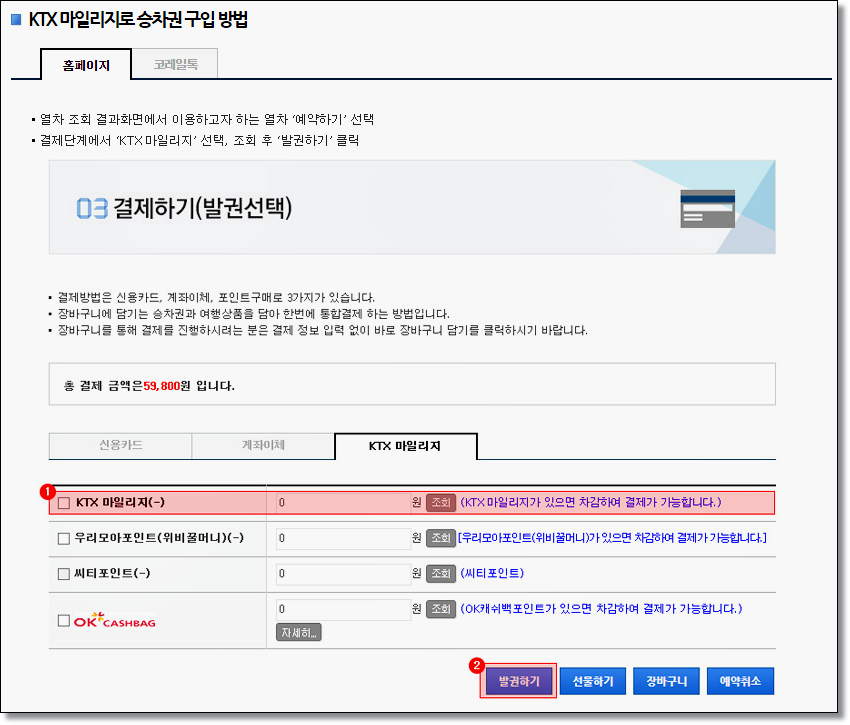This screenshot has width=850, height=725.
Task: Click the KTX 마일리지 amount field
Action: 343,503
